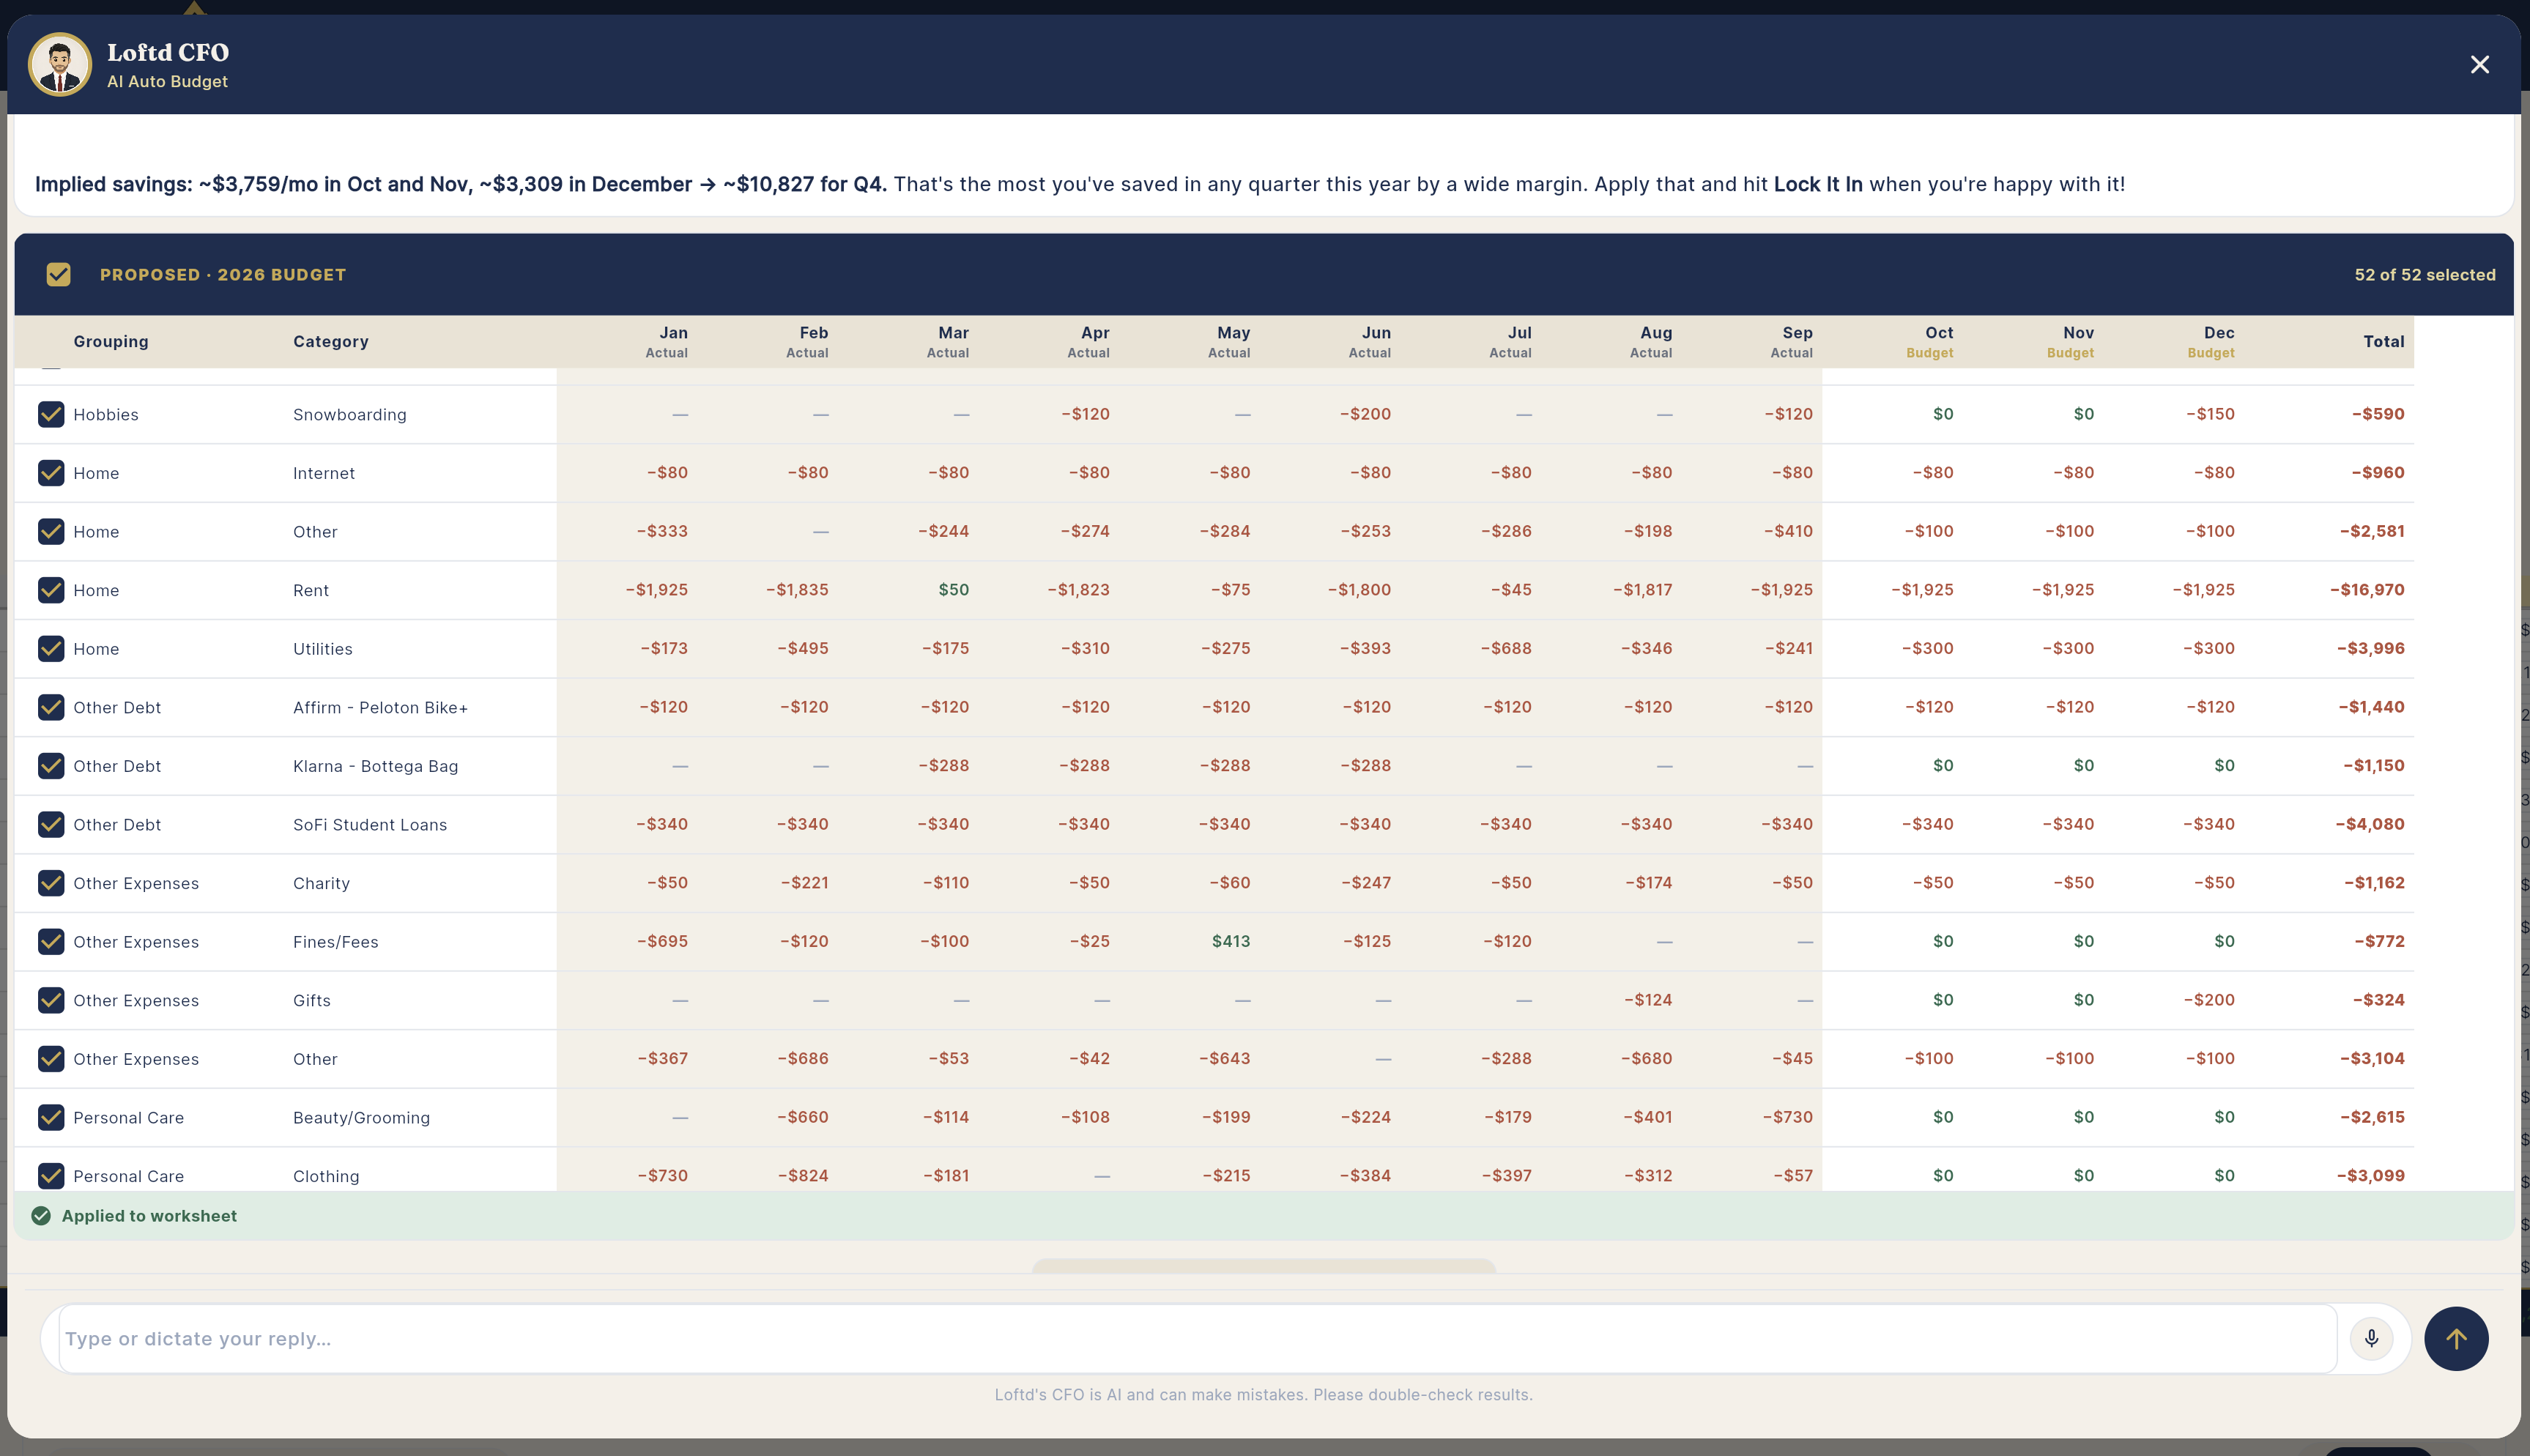Screen dimensions: 2530x1456
Task: Click the Rent March value $50
Action: pyautogui.click(x=954, y=590)
